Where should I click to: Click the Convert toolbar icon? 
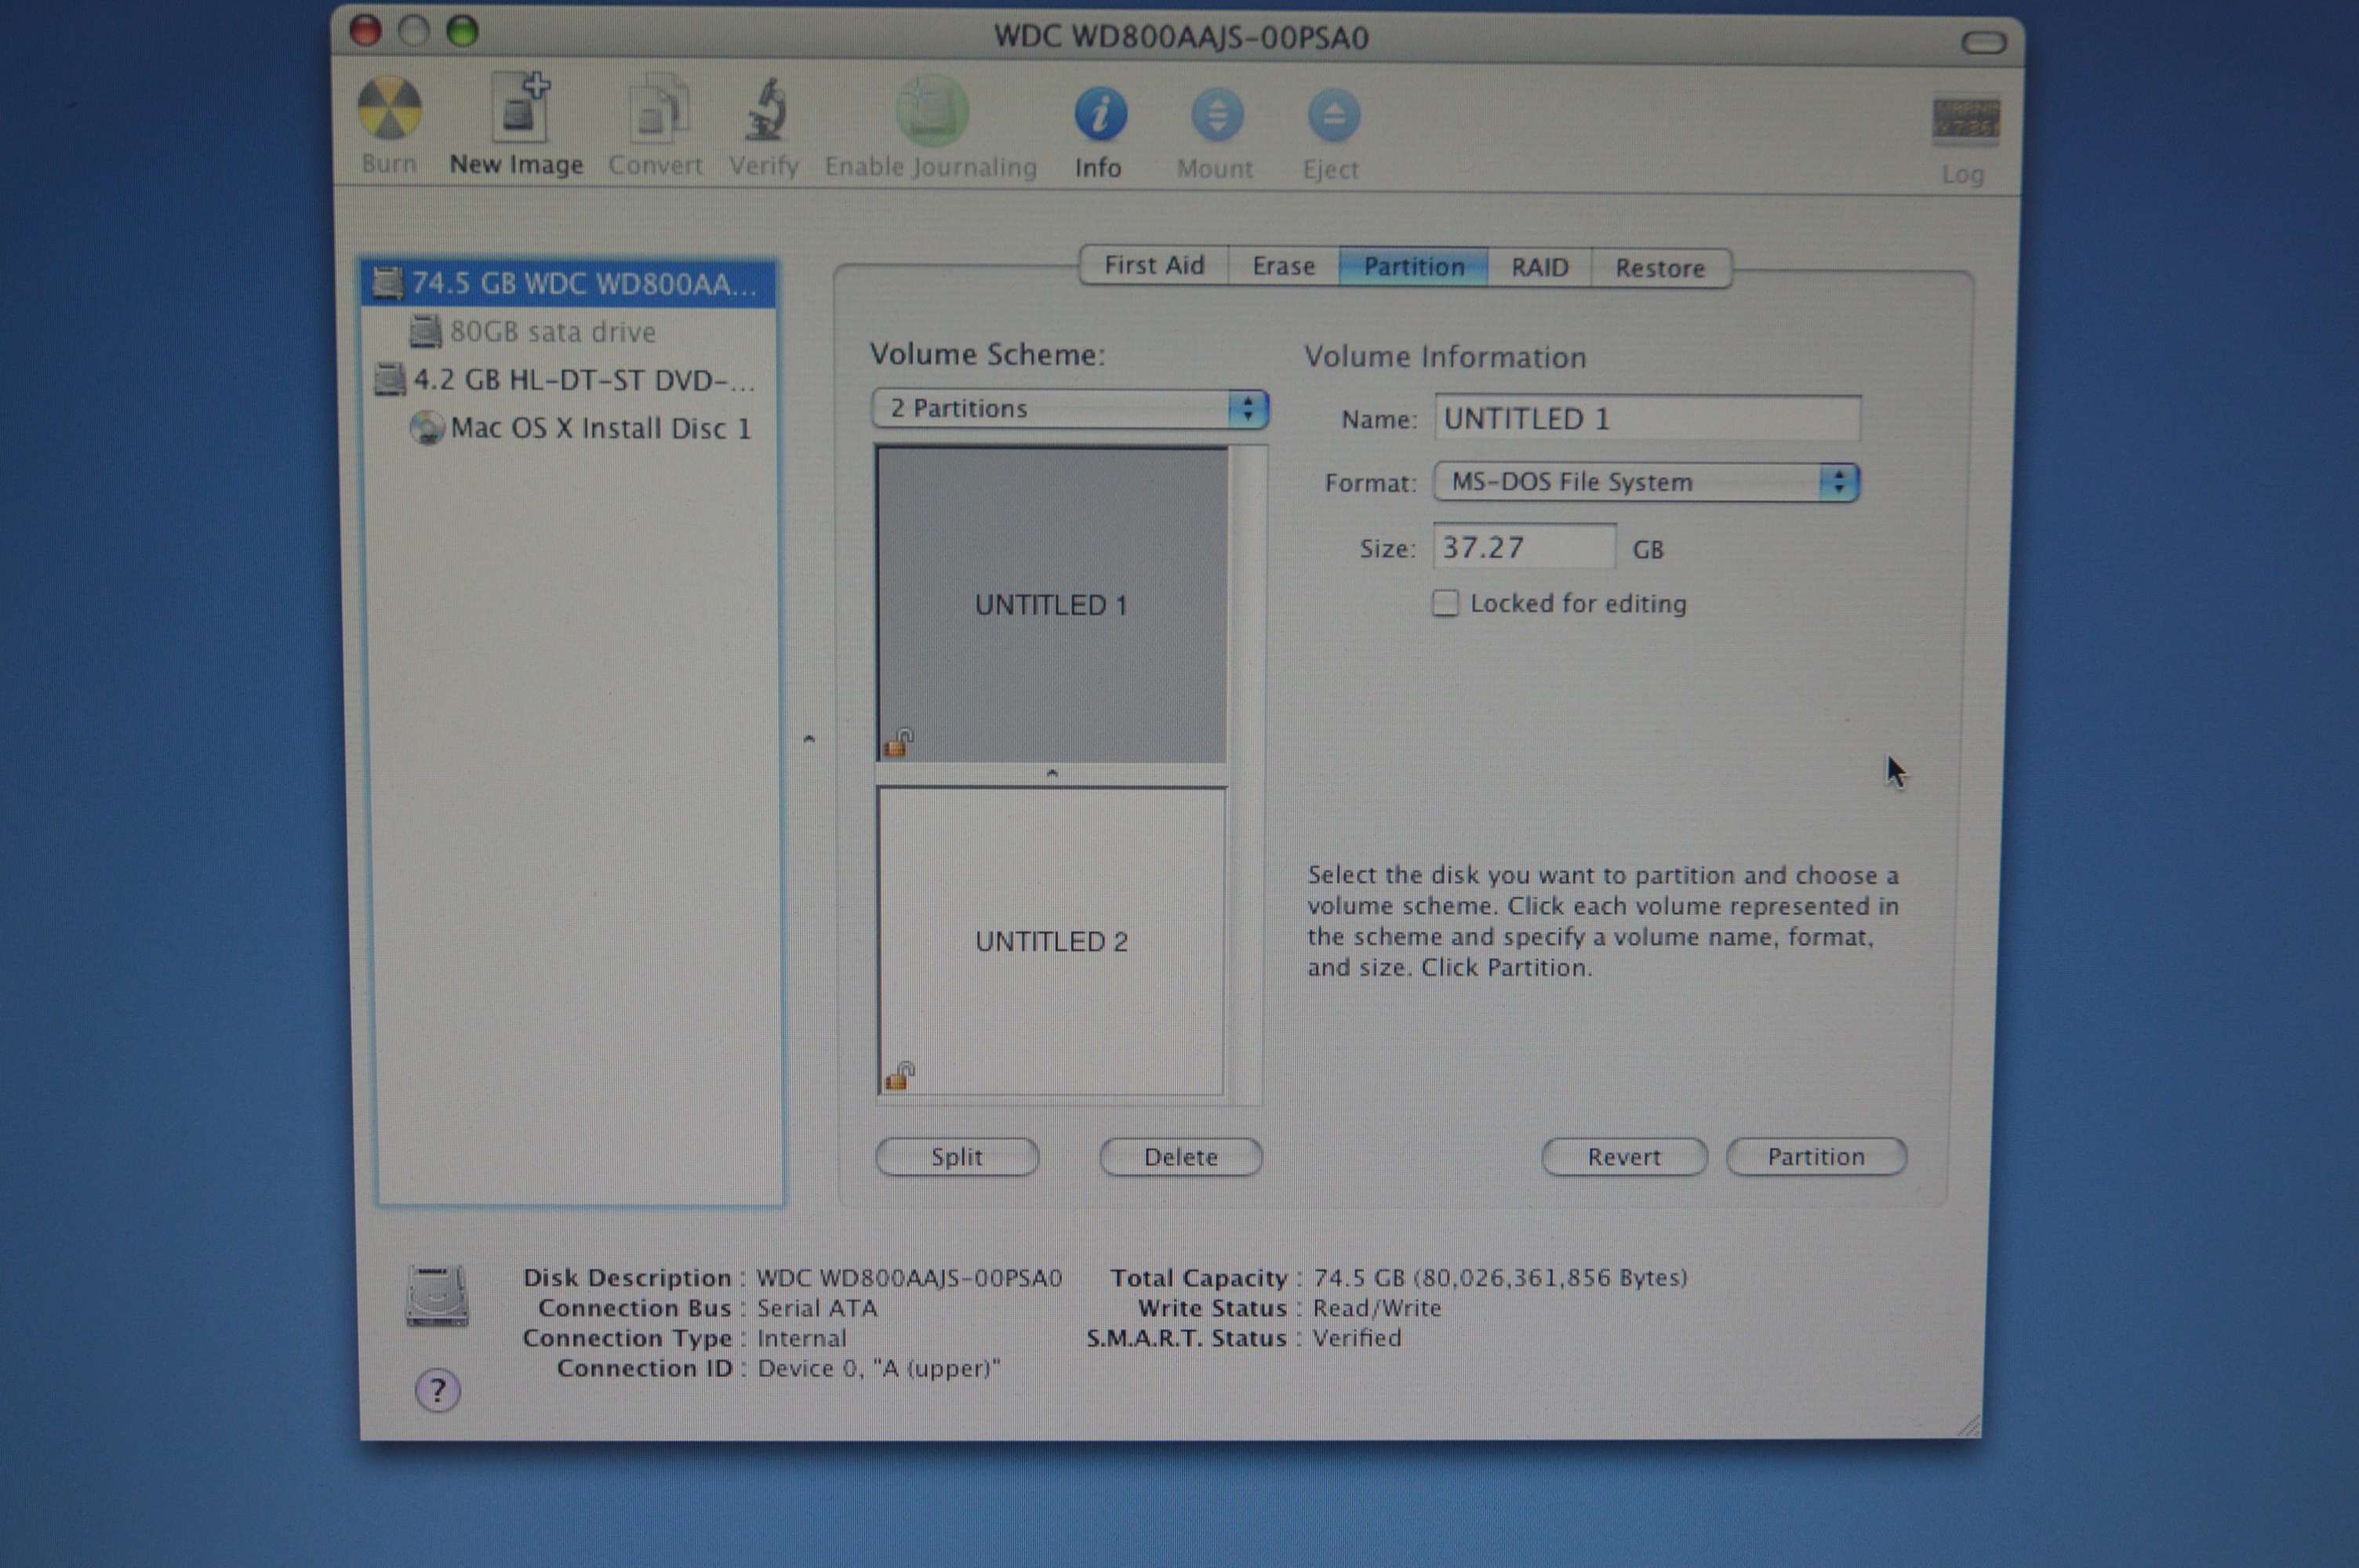tap(658, 109)
